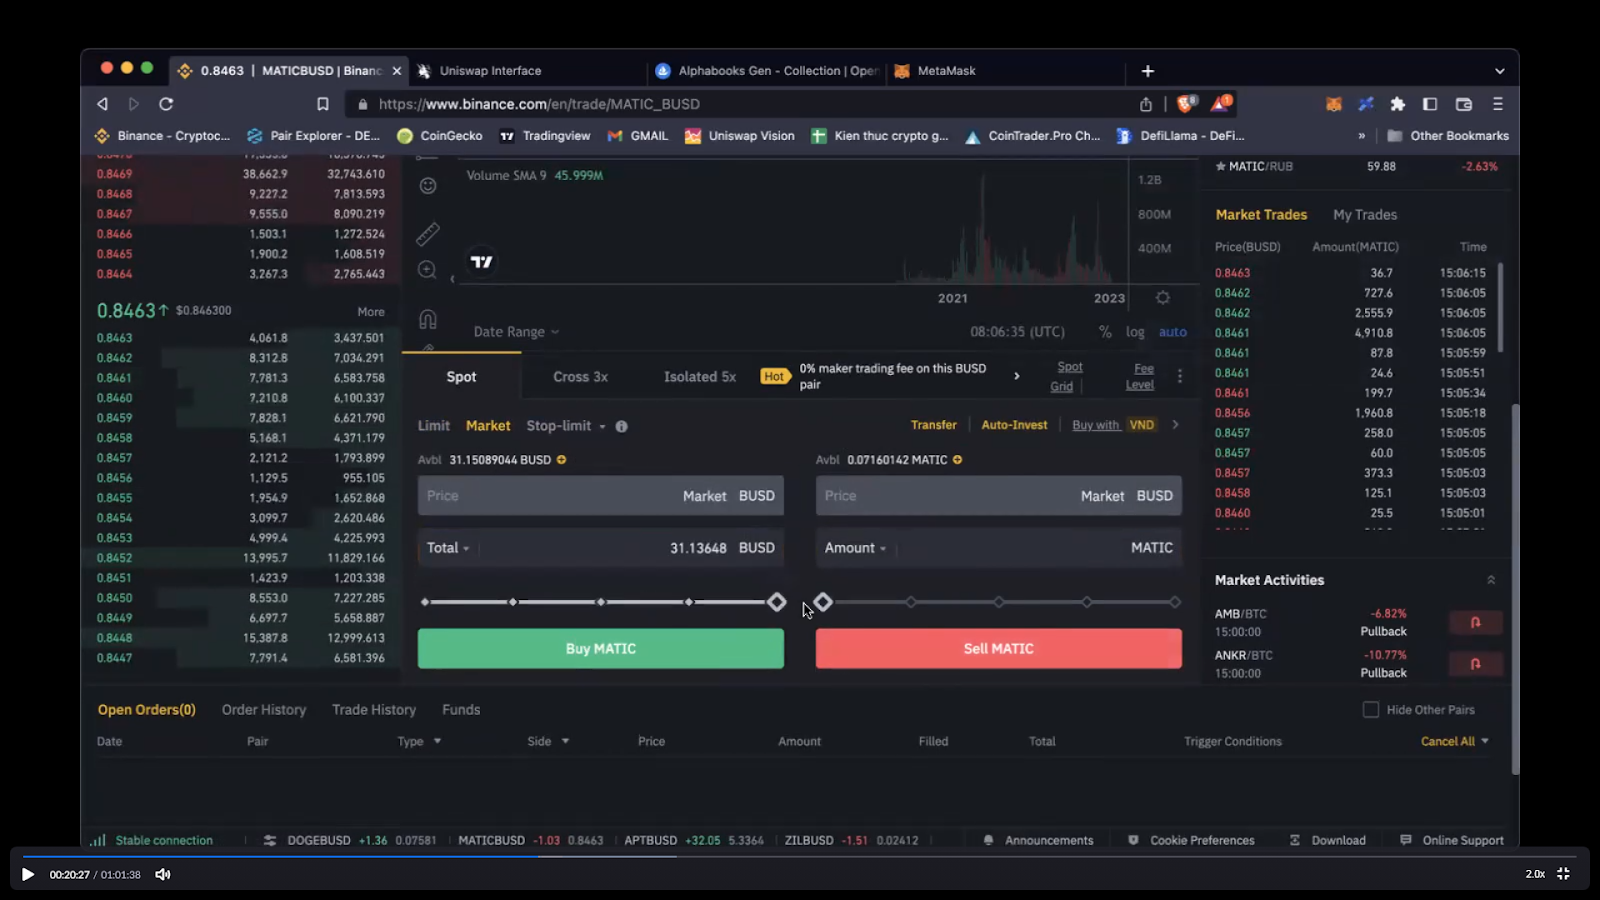The height and width of the screenshot is (900, 1600).
Task: Open the Fee Level link
Action: [1141, 377]
